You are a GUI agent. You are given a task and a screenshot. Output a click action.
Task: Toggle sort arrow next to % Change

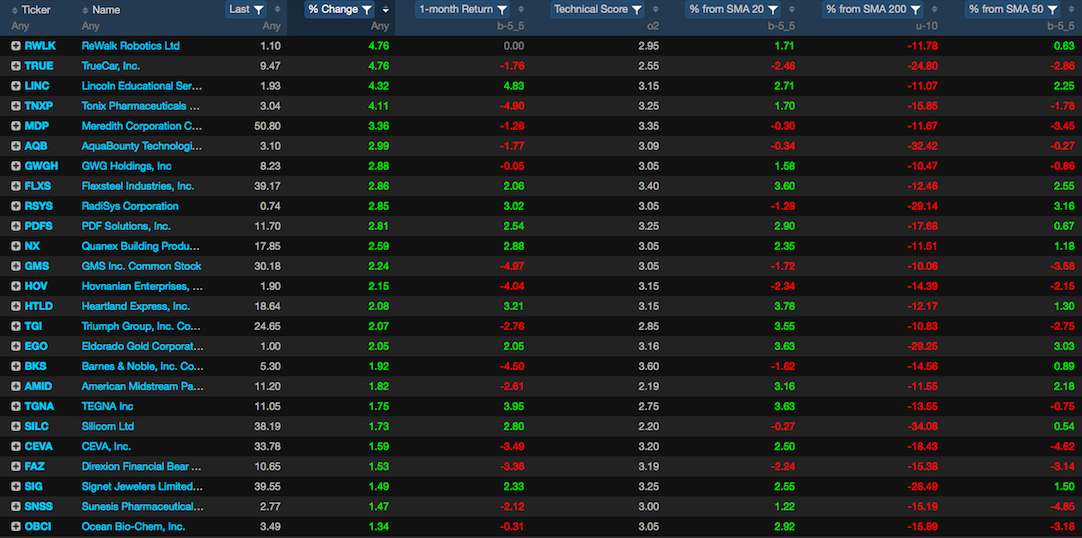tap(385, 10)
